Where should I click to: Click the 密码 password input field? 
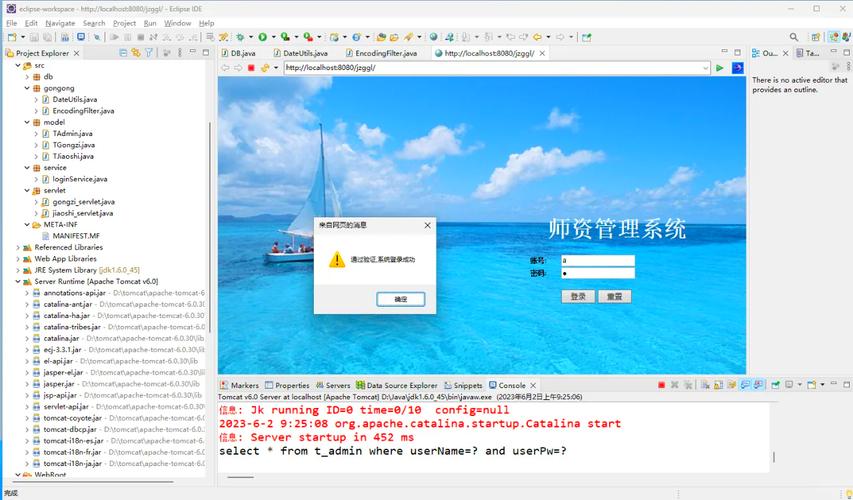tap(598, 273)
